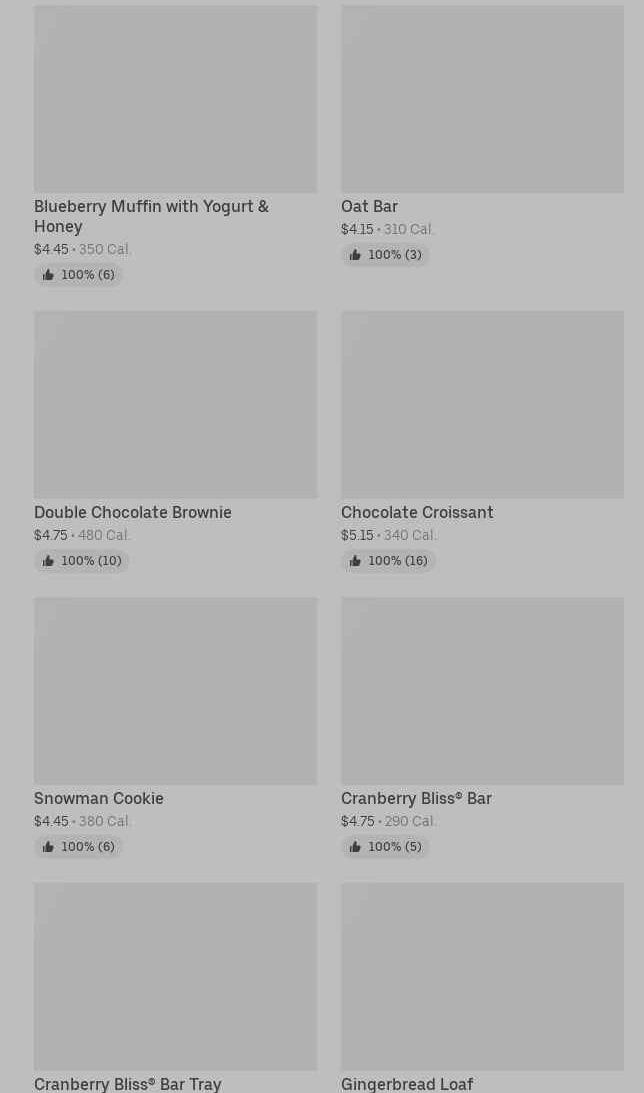Screen dimensions: 644x1093
Task: Open the Cranberry Bliss Bar image
Action: coord(482,691)
